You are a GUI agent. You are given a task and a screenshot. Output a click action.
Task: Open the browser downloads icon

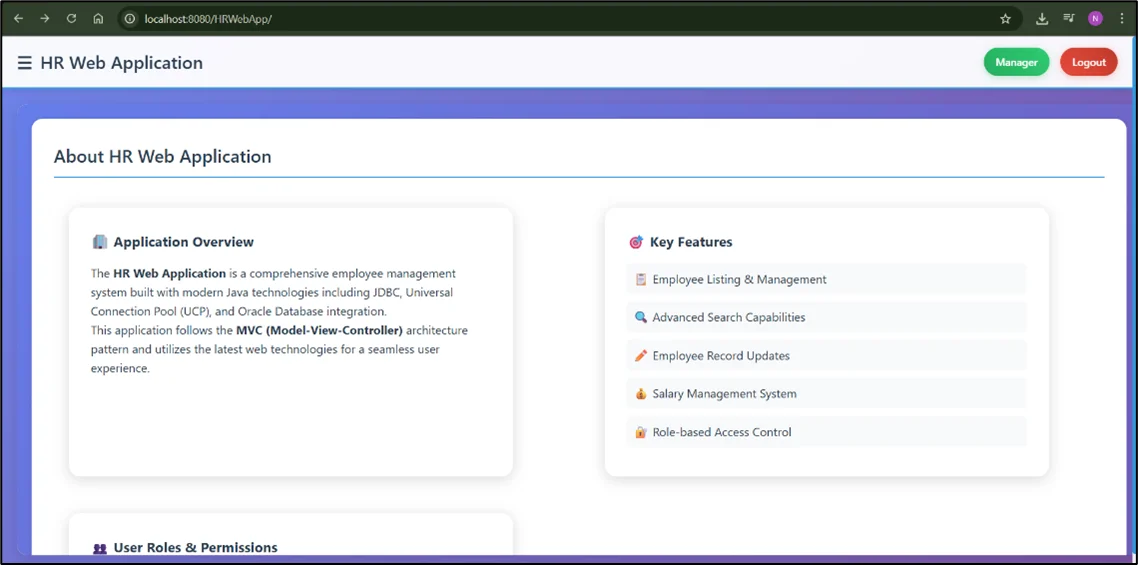pyautogui.click(x=1042, y=19)
